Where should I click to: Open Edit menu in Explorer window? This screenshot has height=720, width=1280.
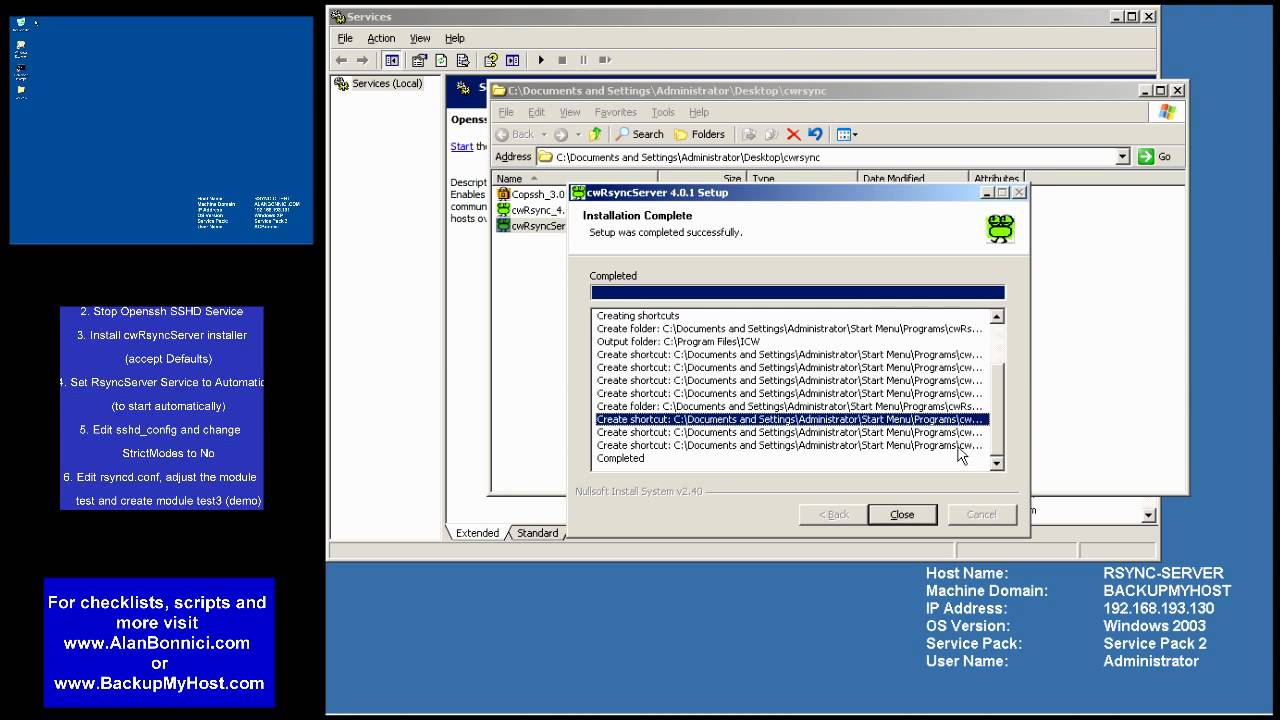click(x=537, y=112)
